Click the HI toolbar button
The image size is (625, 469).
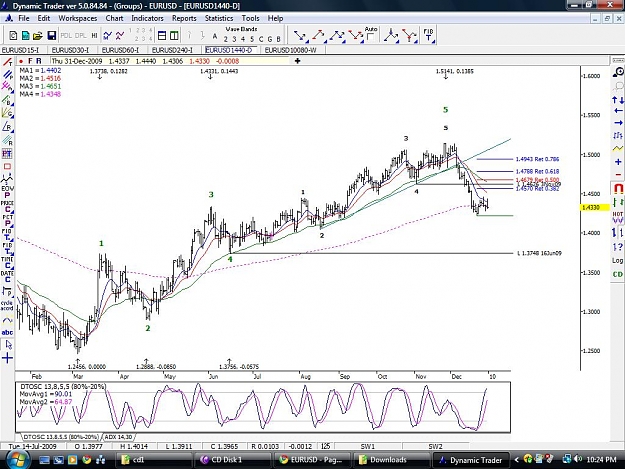(94, 36)
